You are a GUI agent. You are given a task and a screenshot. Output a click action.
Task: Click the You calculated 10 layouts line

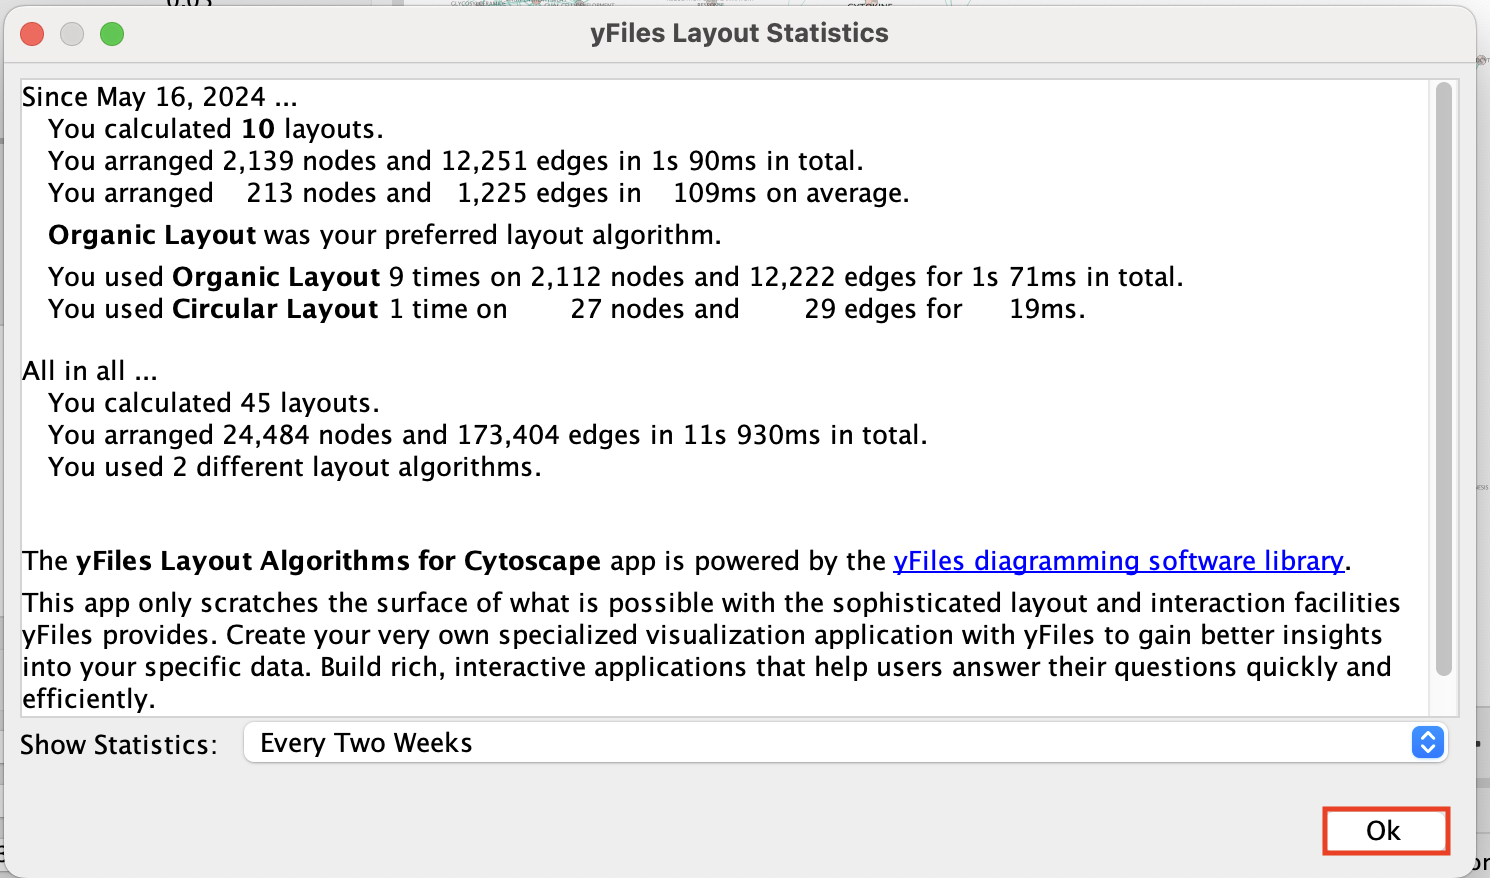point(216,129)
